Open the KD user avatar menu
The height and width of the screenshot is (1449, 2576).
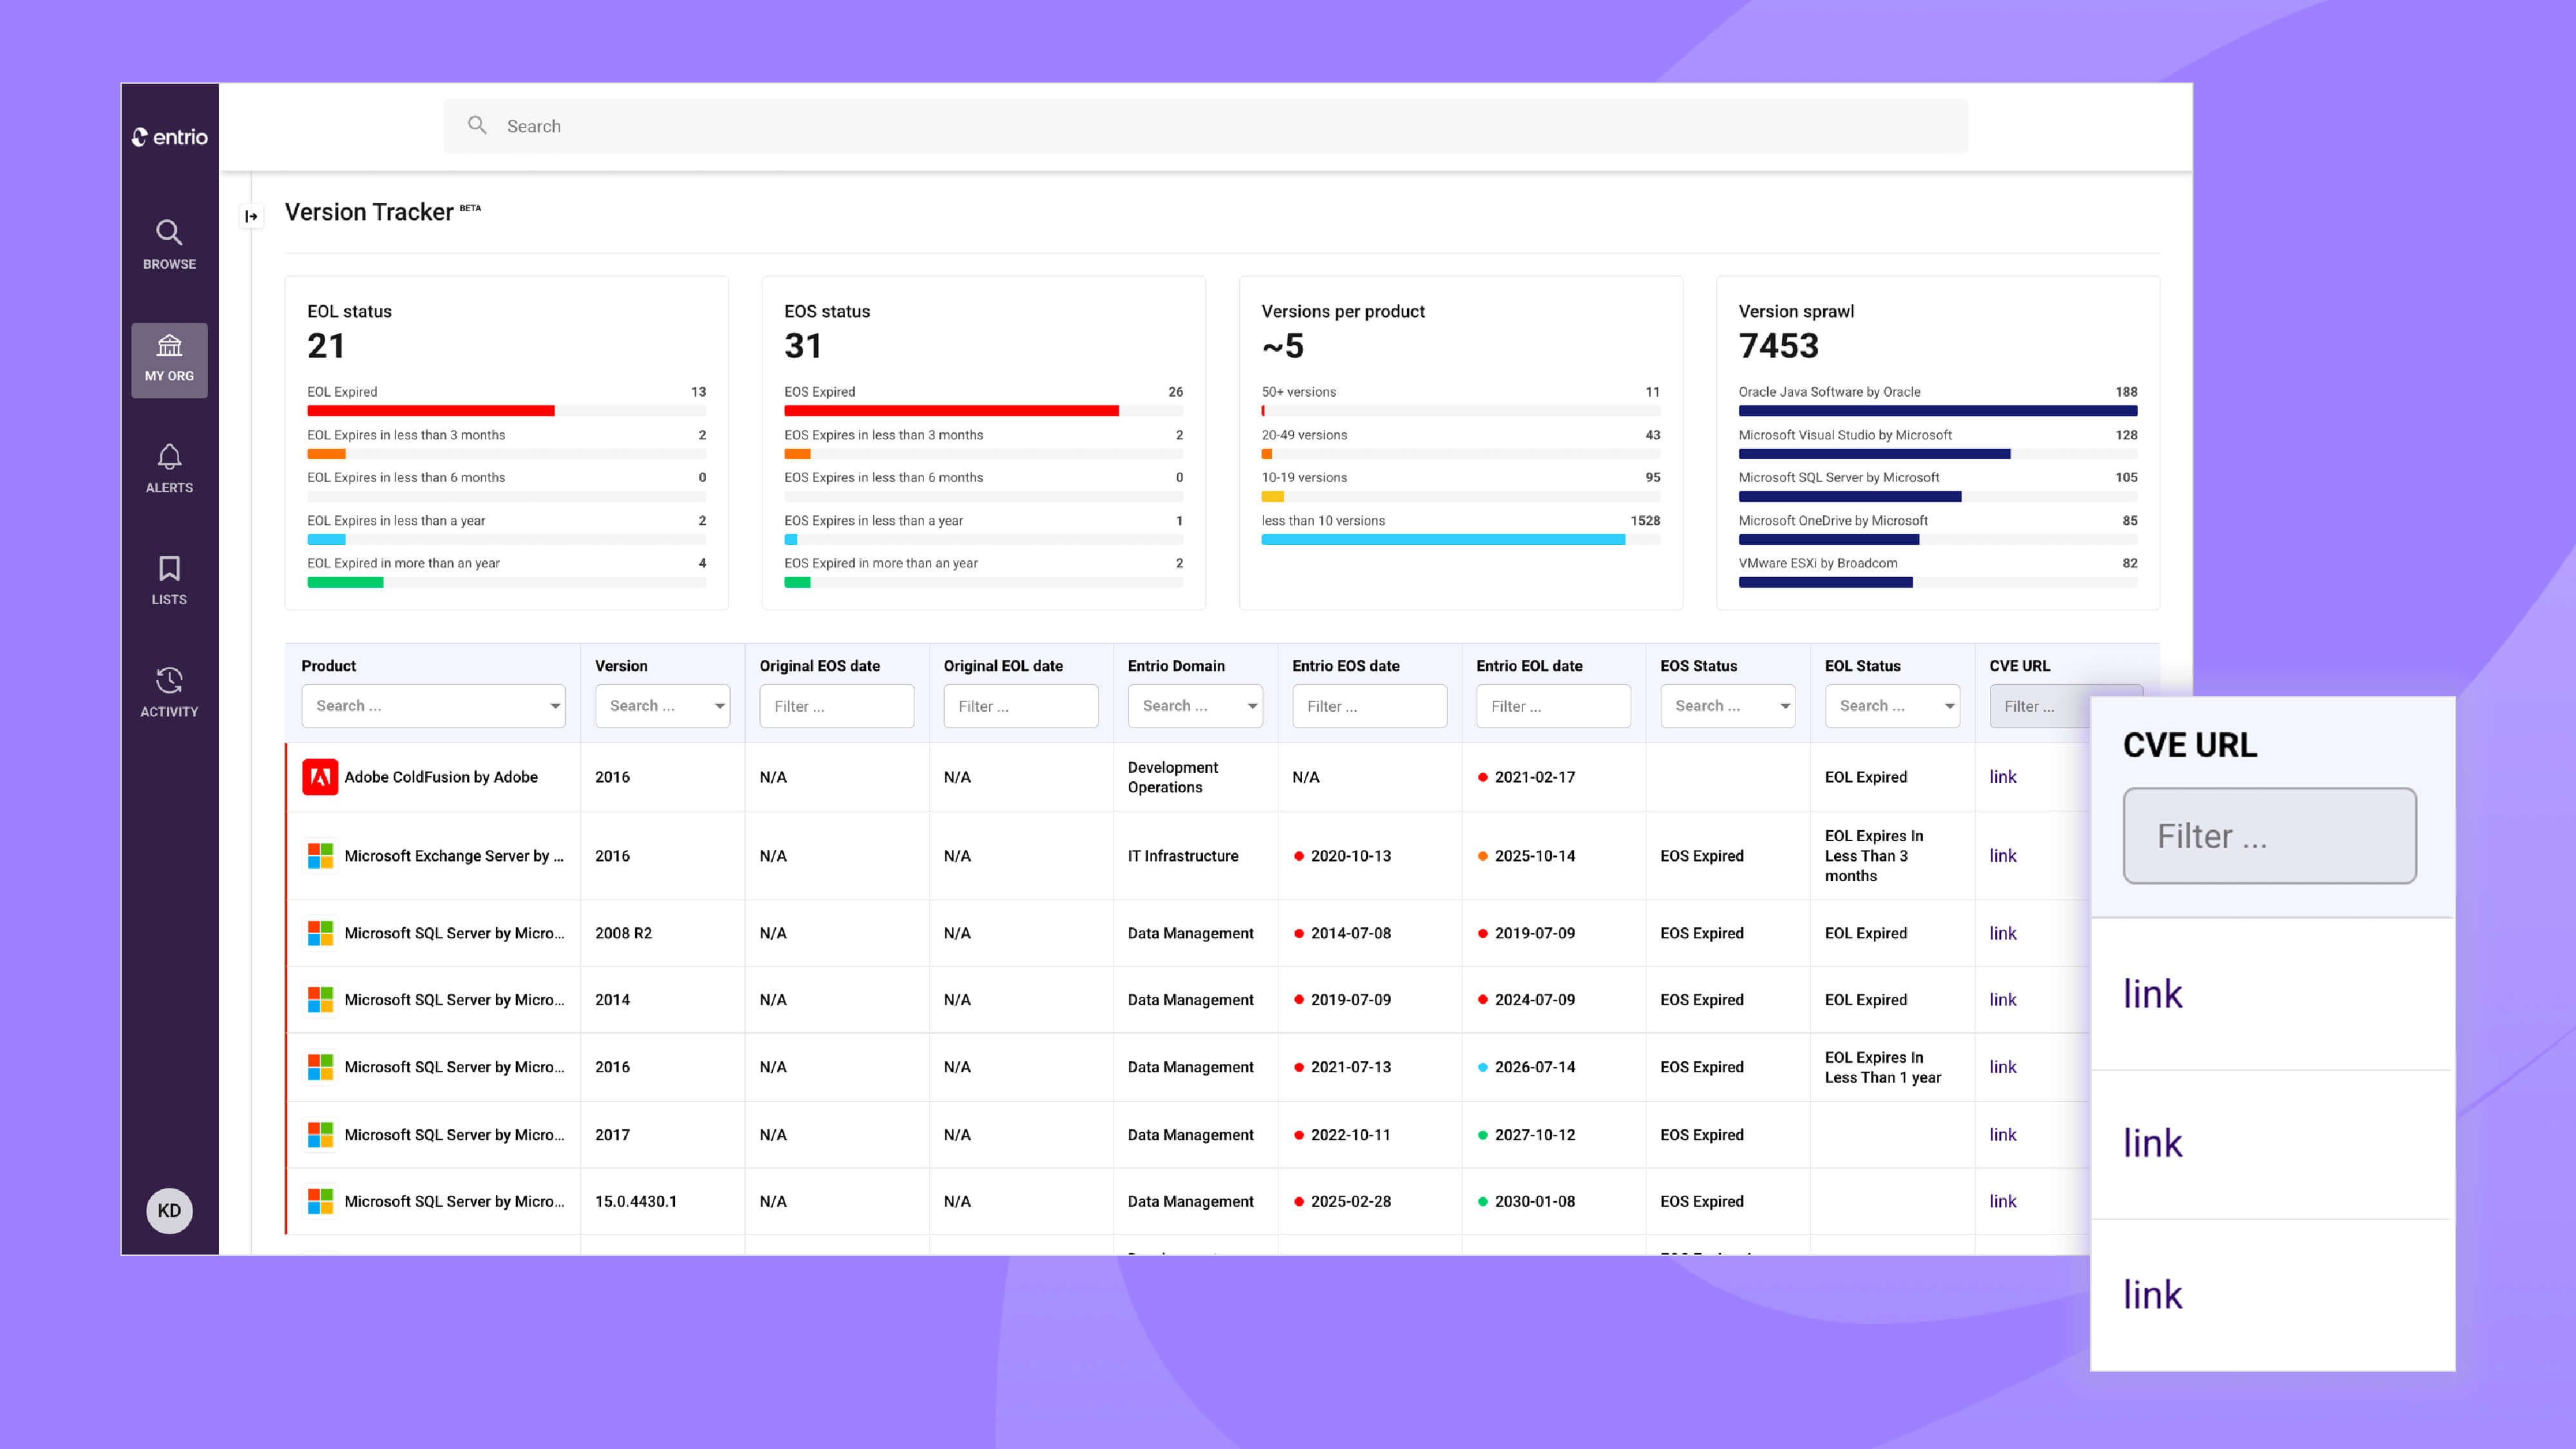click(x=169, y=1210)
